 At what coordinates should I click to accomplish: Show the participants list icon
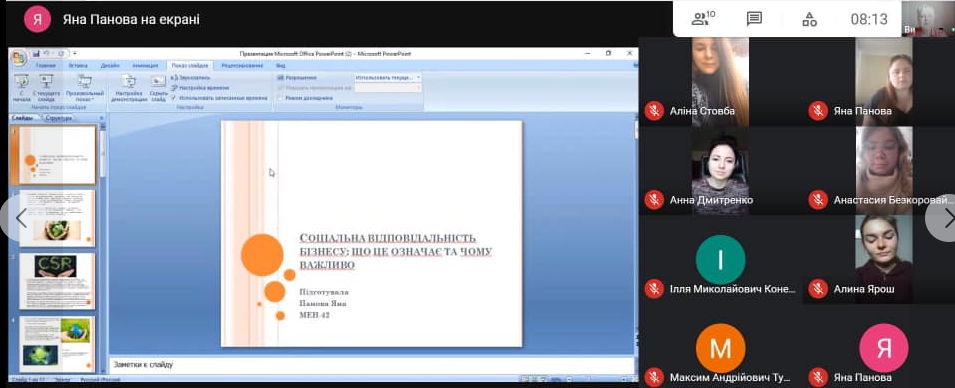[x=702, y=19]
